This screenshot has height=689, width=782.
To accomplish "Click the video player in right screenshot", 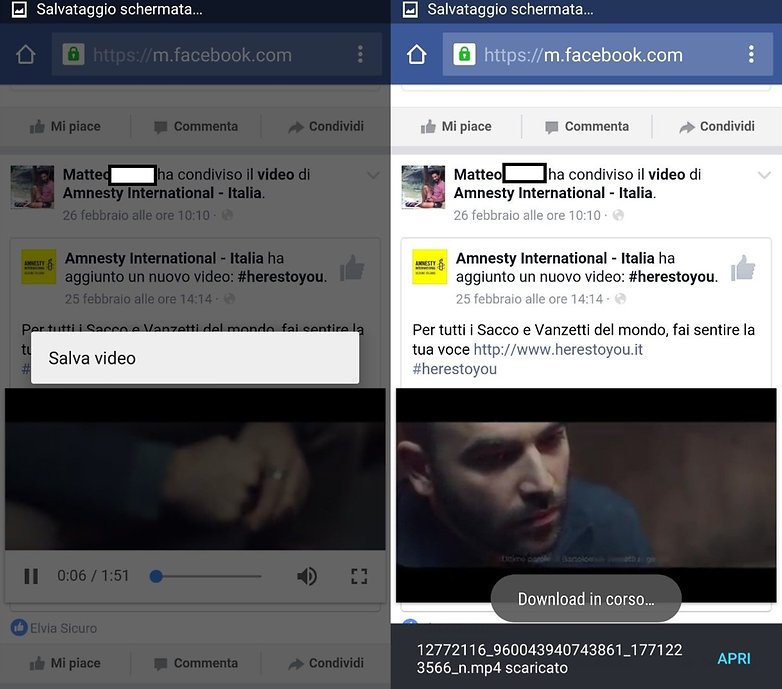I will tap(586, 495).
